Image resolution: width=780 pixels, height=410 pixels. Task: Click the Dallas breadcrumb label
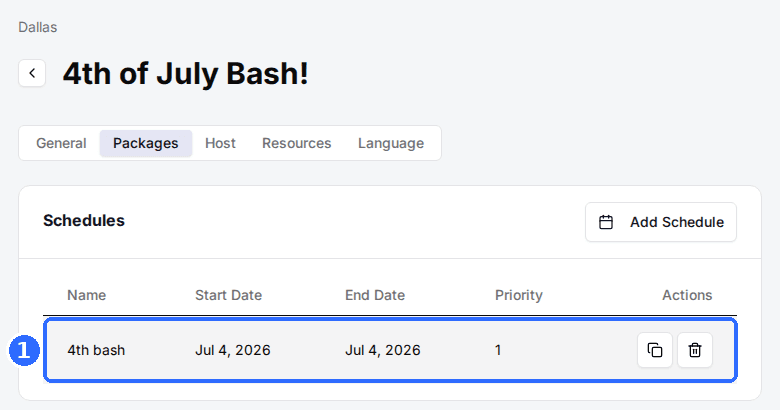[x=38, y=27]
